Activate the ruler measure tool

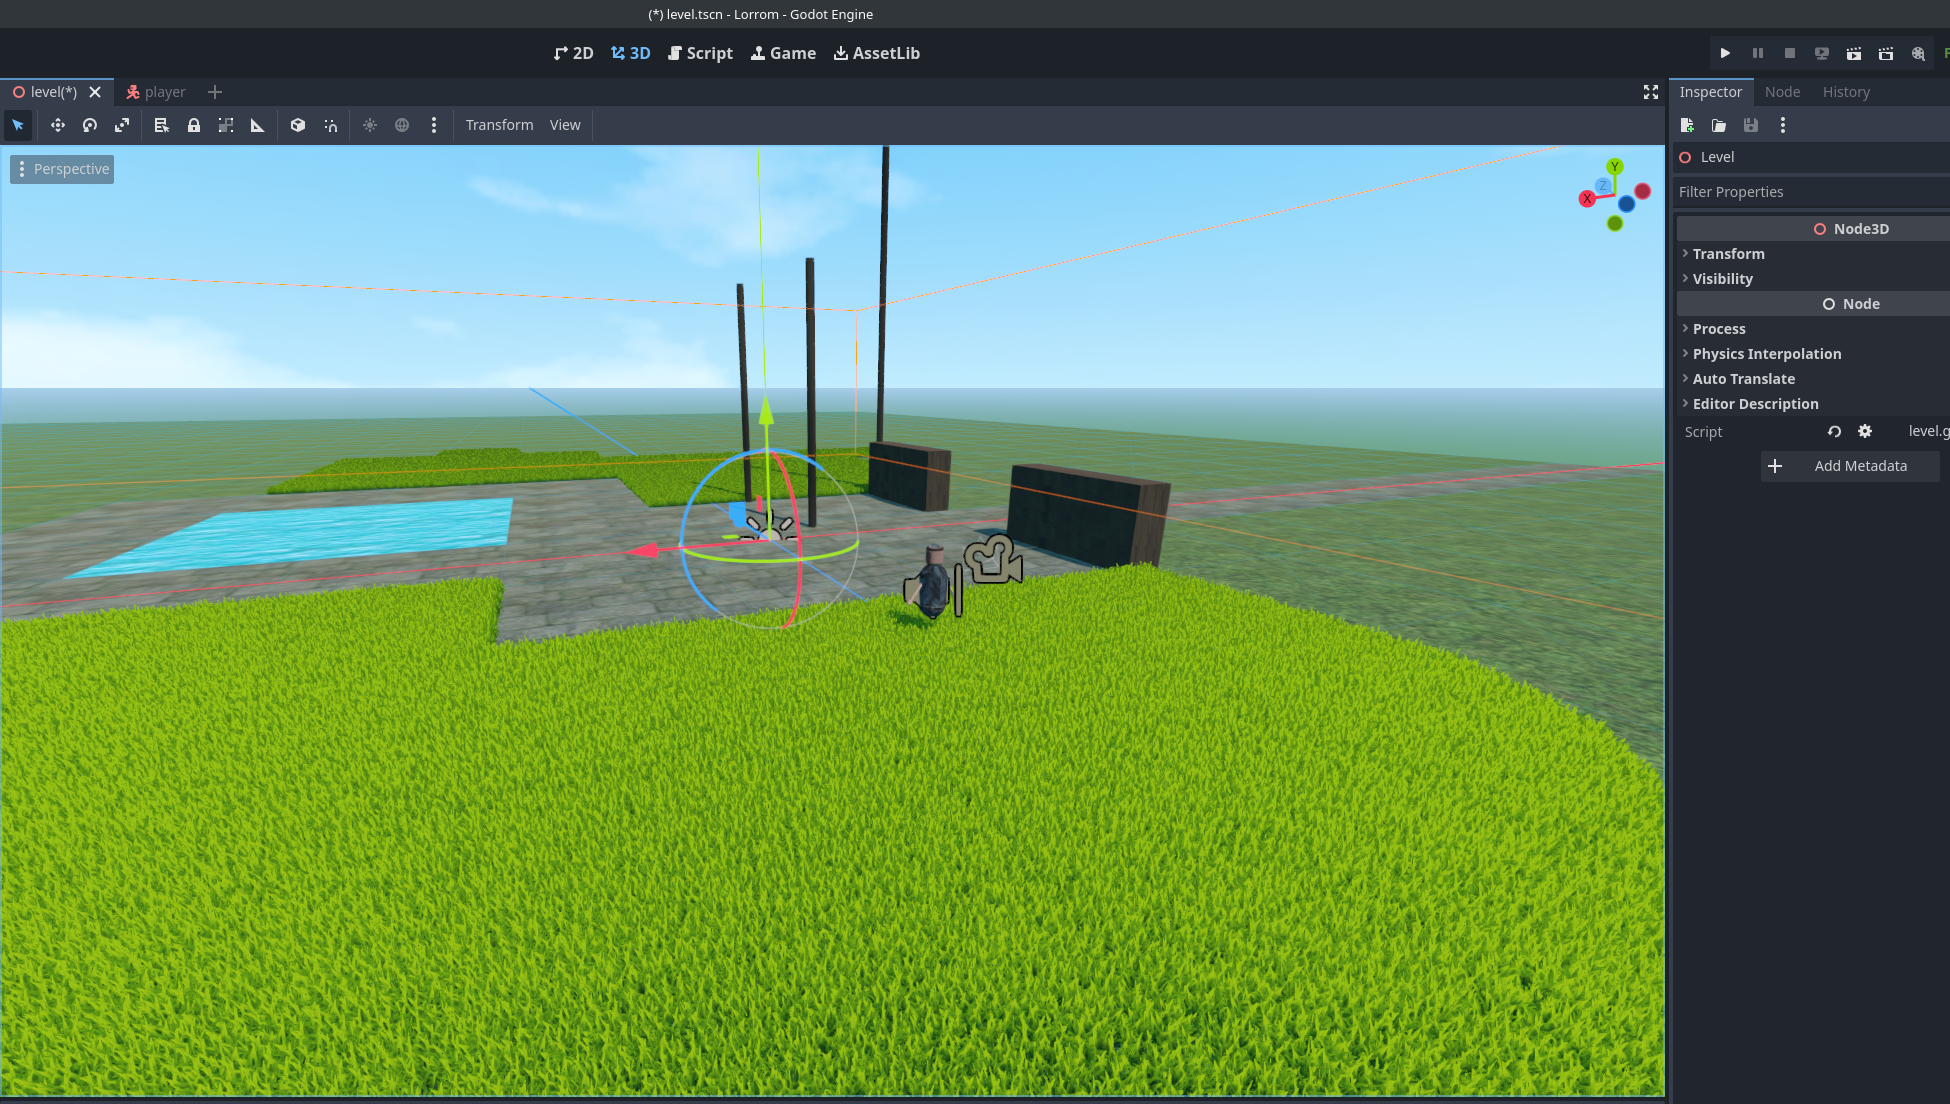point(258,125)
